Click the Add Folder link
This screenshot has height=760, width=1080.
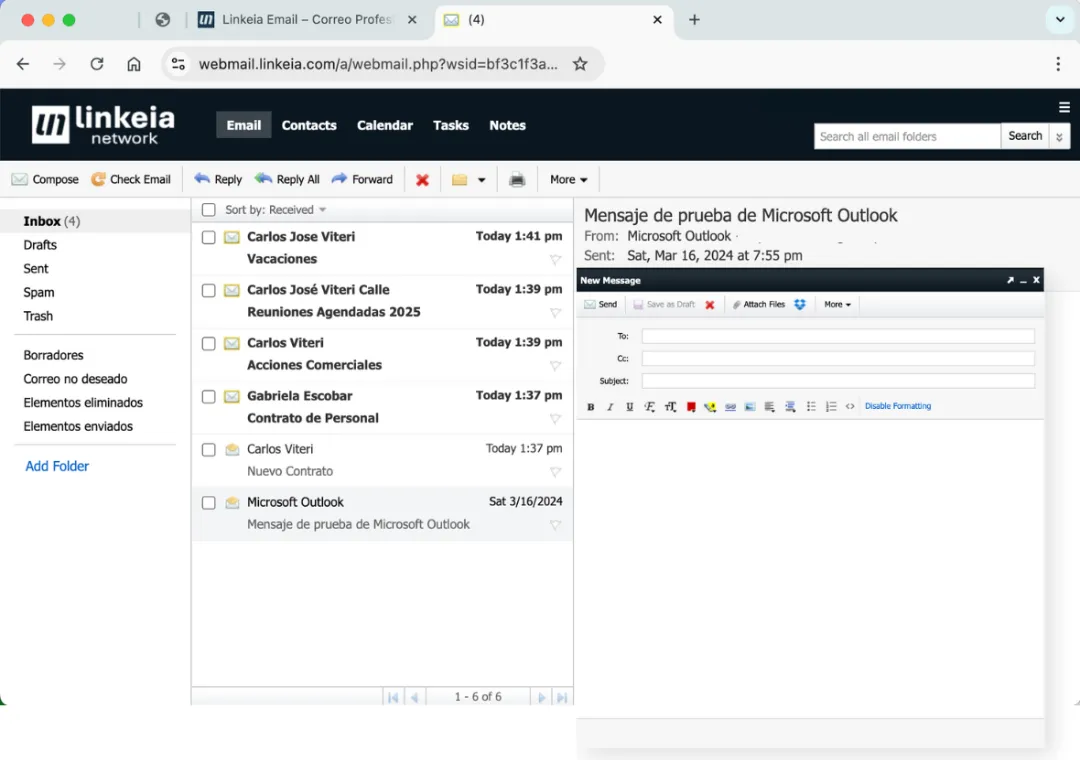coord(57,466)
